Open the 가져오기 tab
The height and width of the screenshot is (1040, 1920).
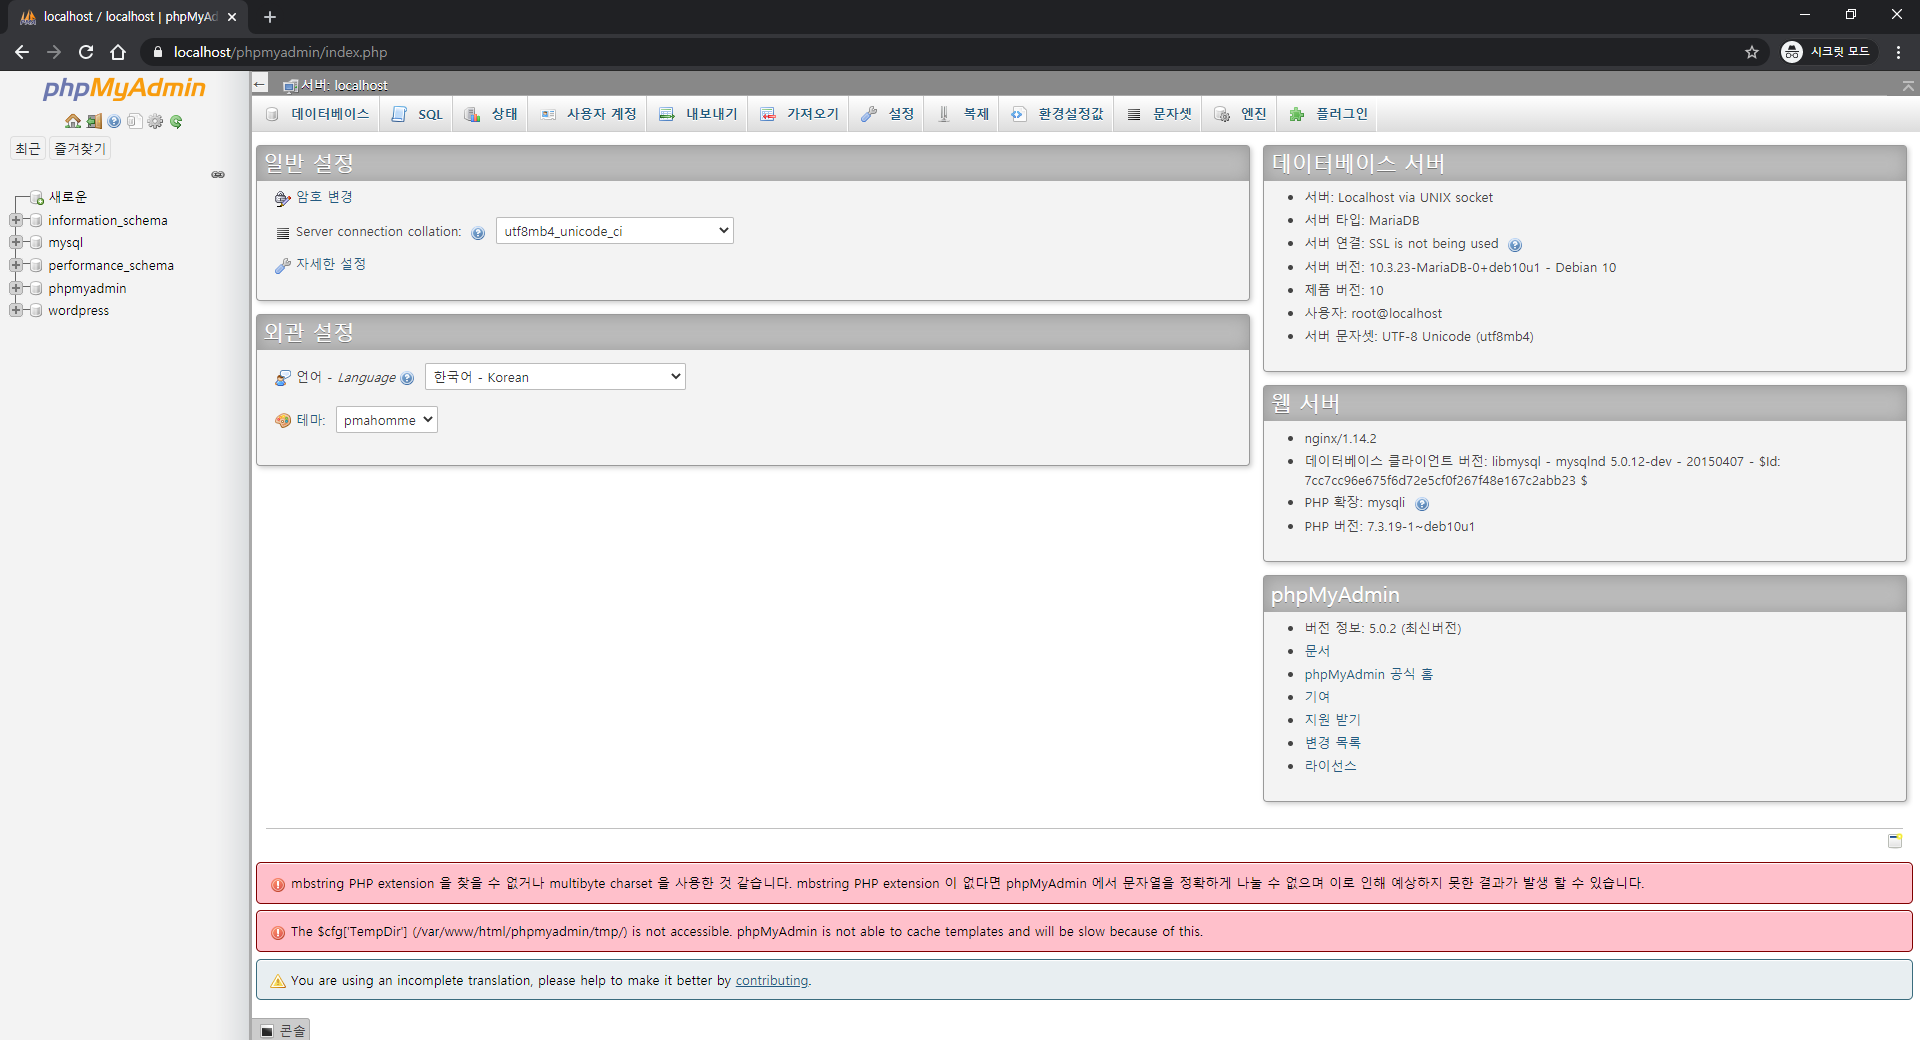(799, 114)
